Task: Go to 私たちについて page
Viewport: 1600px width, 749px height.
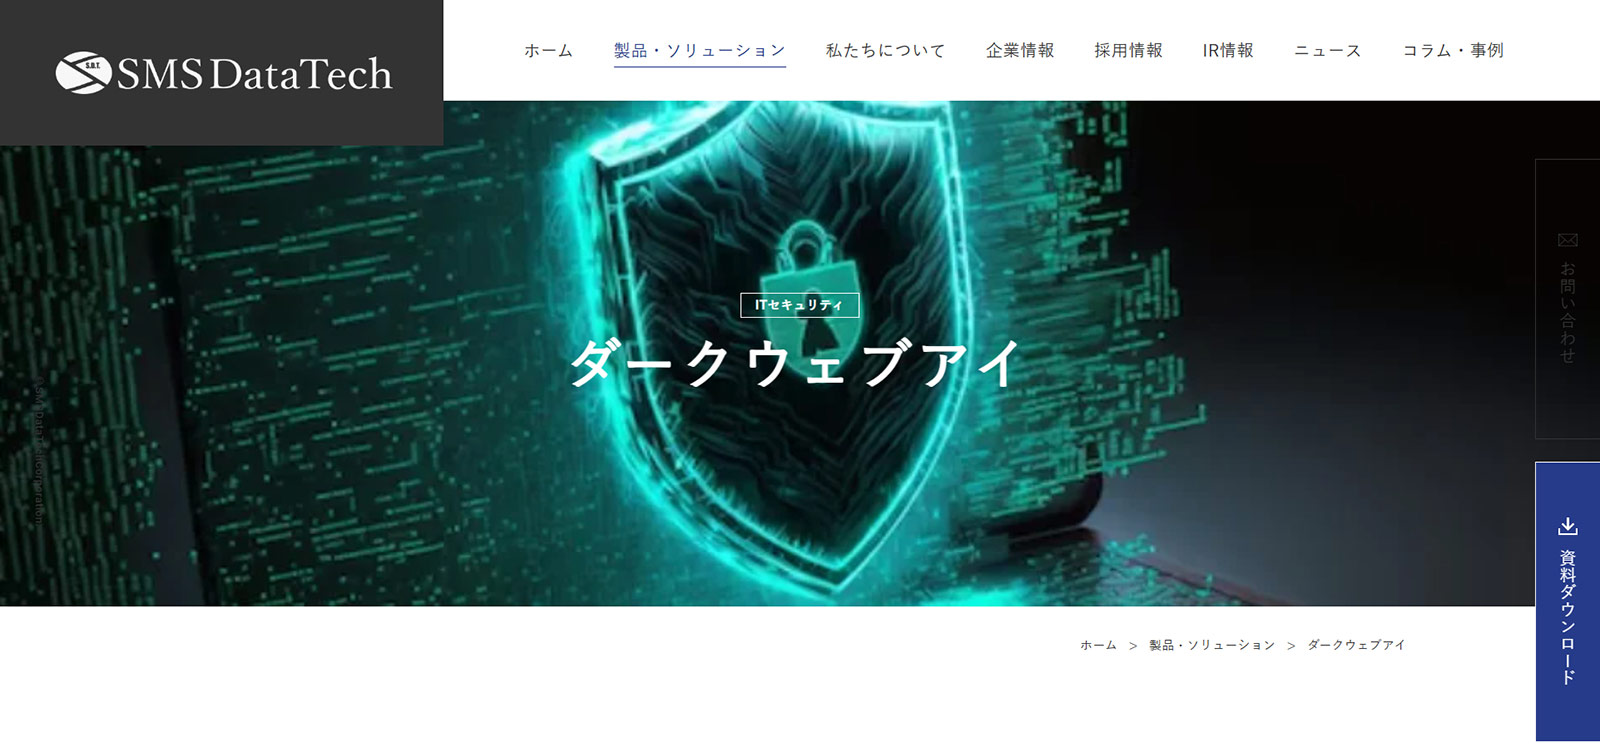Action: (885, 50)
